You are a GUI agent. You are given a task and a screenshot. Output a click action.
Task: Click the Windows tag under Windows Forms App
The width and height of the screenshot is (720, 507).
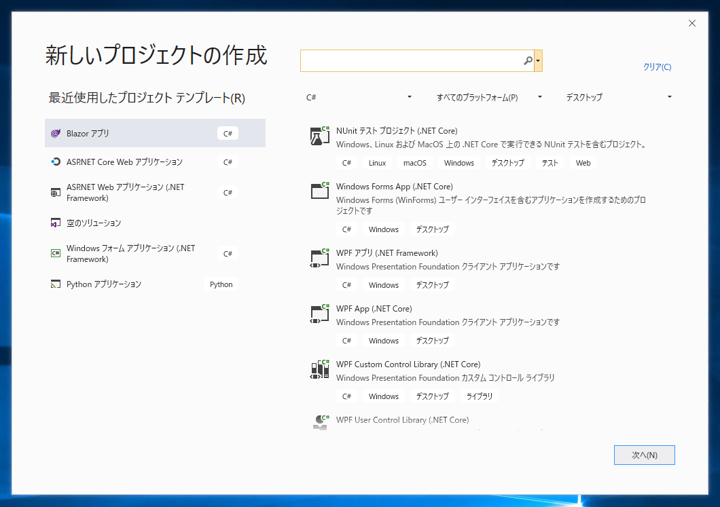click(383, 230)
